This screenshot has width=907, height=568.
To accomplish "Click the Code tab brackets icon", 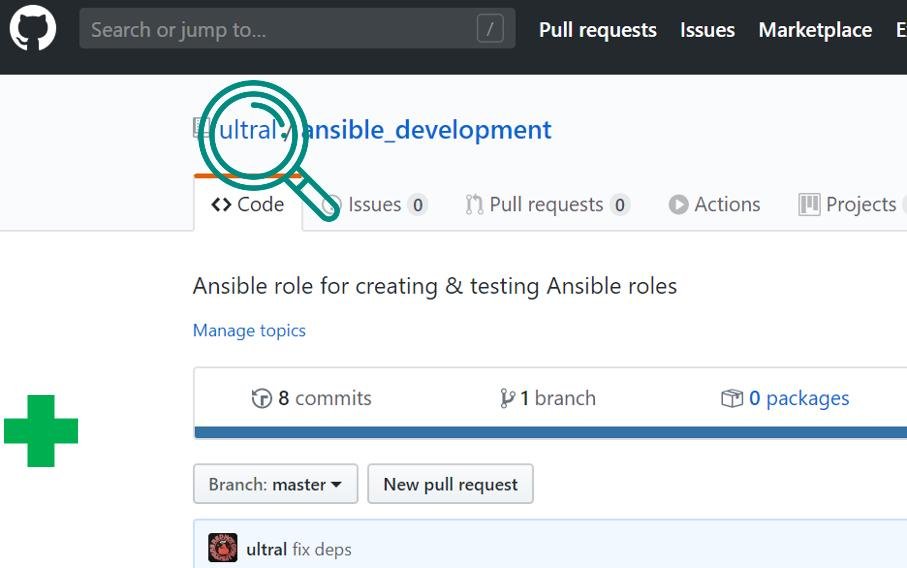I will [221, 205].
